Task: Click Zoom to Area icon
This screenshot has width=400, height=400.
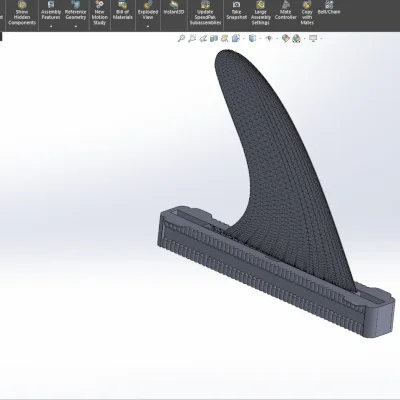Action: (192, 39)
